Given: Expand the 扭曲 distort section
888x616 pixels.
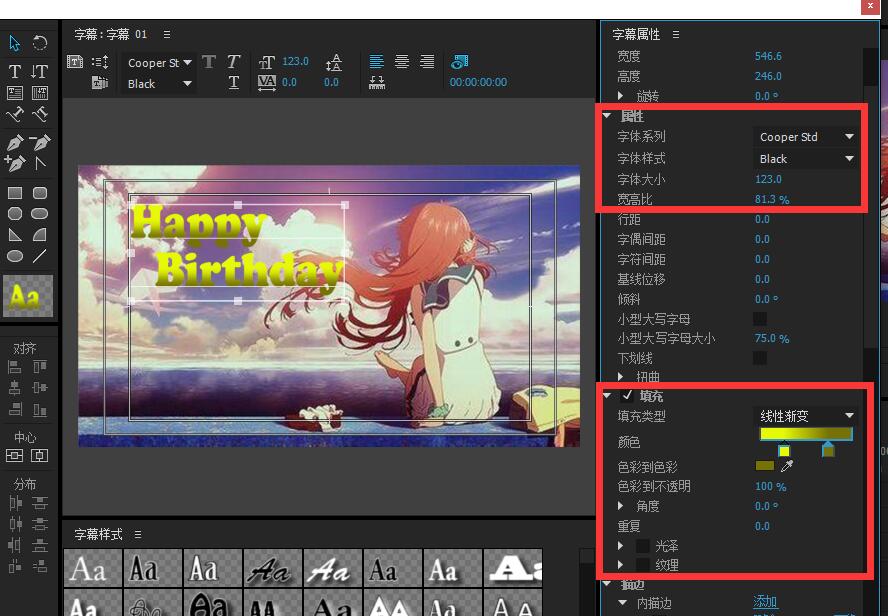Looking at the screenshot, I should tap(621, 376).
